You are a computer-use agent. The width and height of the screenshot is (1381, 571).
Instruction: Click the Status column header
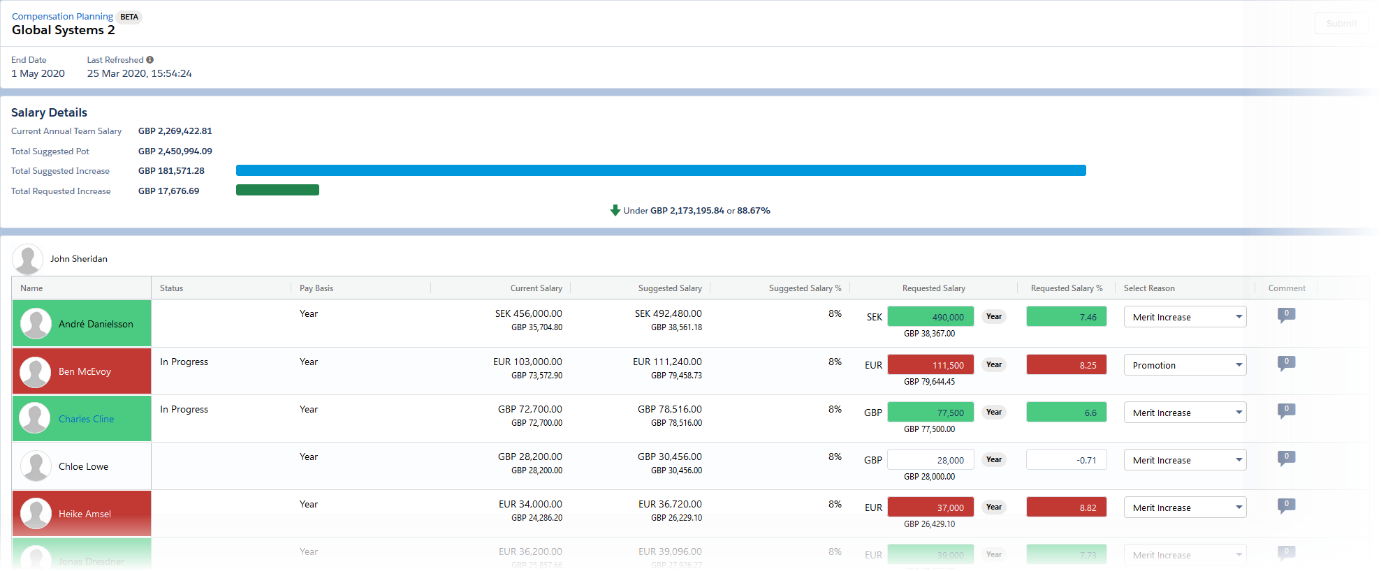click(172, 288)
